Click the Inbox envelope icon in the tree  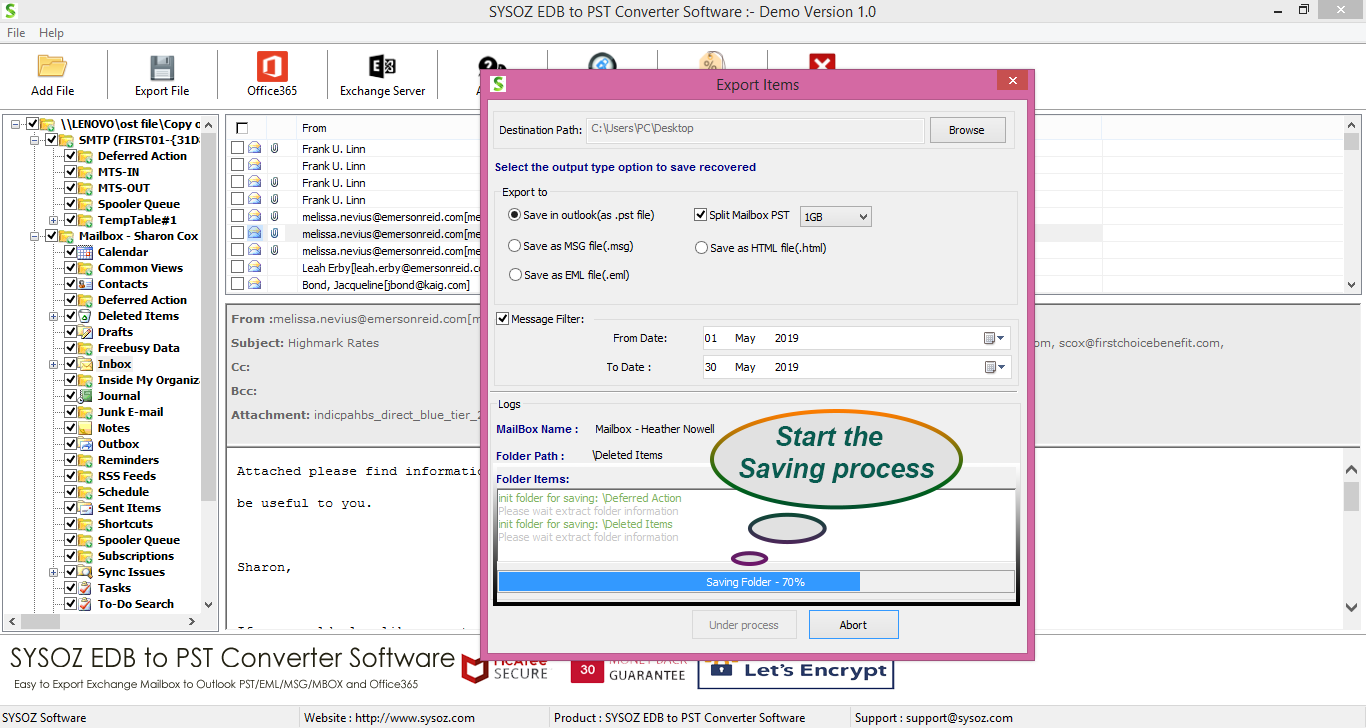pos(86,364)
